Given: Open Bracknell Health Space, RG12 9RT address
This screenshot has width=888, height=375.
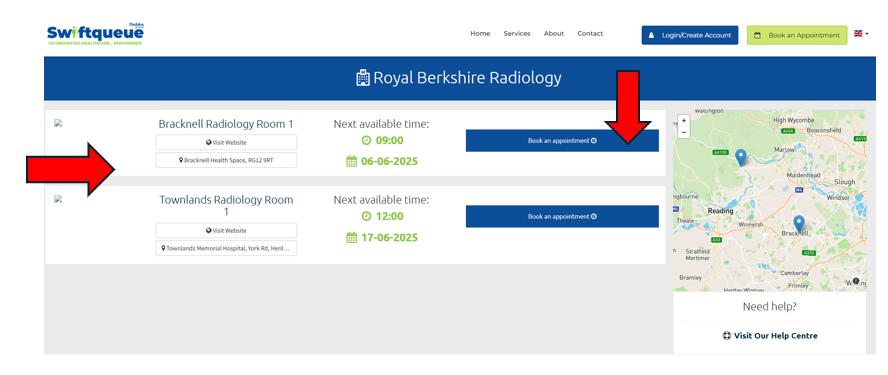Looking at the screenshot, I should 226,160.
